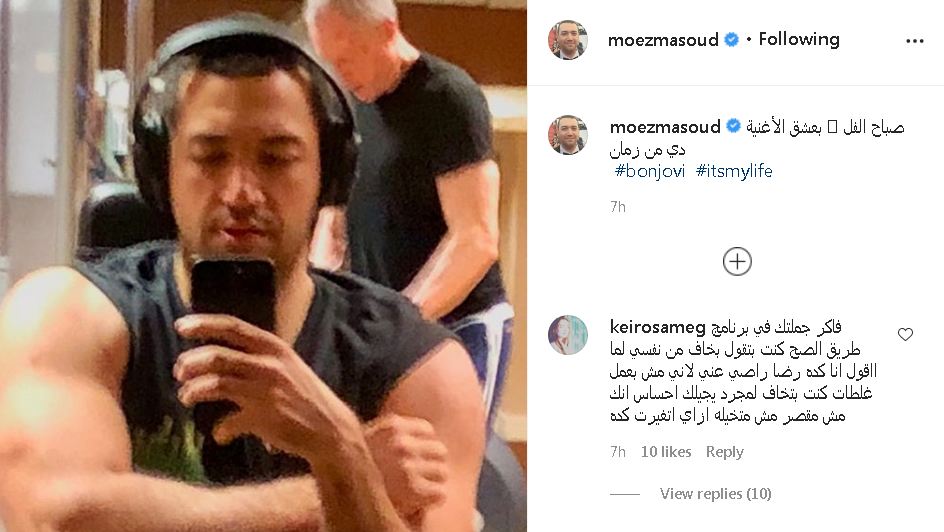Open the moezmasoud avatar next to the caption
The image size is (944, 532).
click(x=568, y=135)
